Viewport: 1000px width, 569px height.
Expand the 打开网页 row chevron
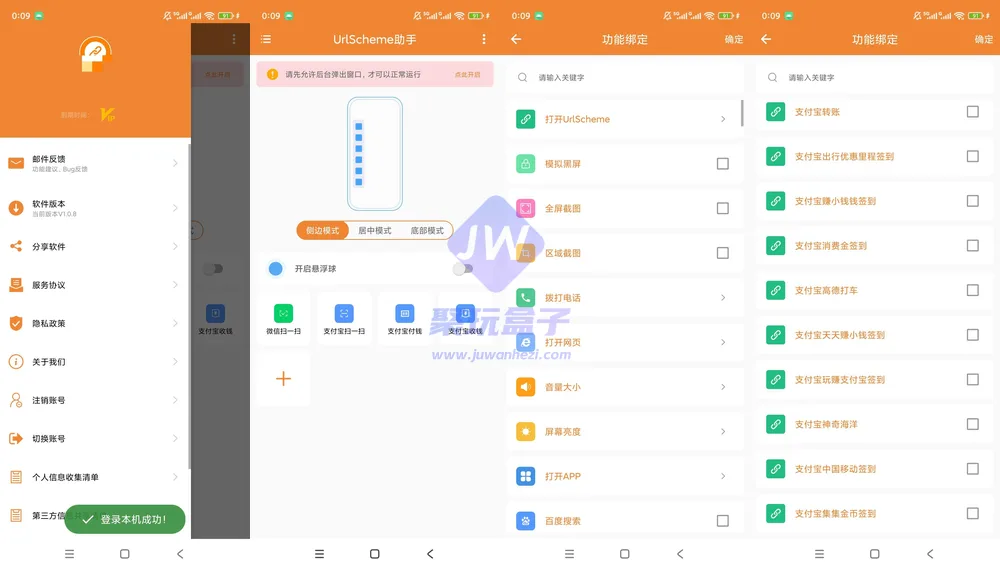(x=723, y=342)
